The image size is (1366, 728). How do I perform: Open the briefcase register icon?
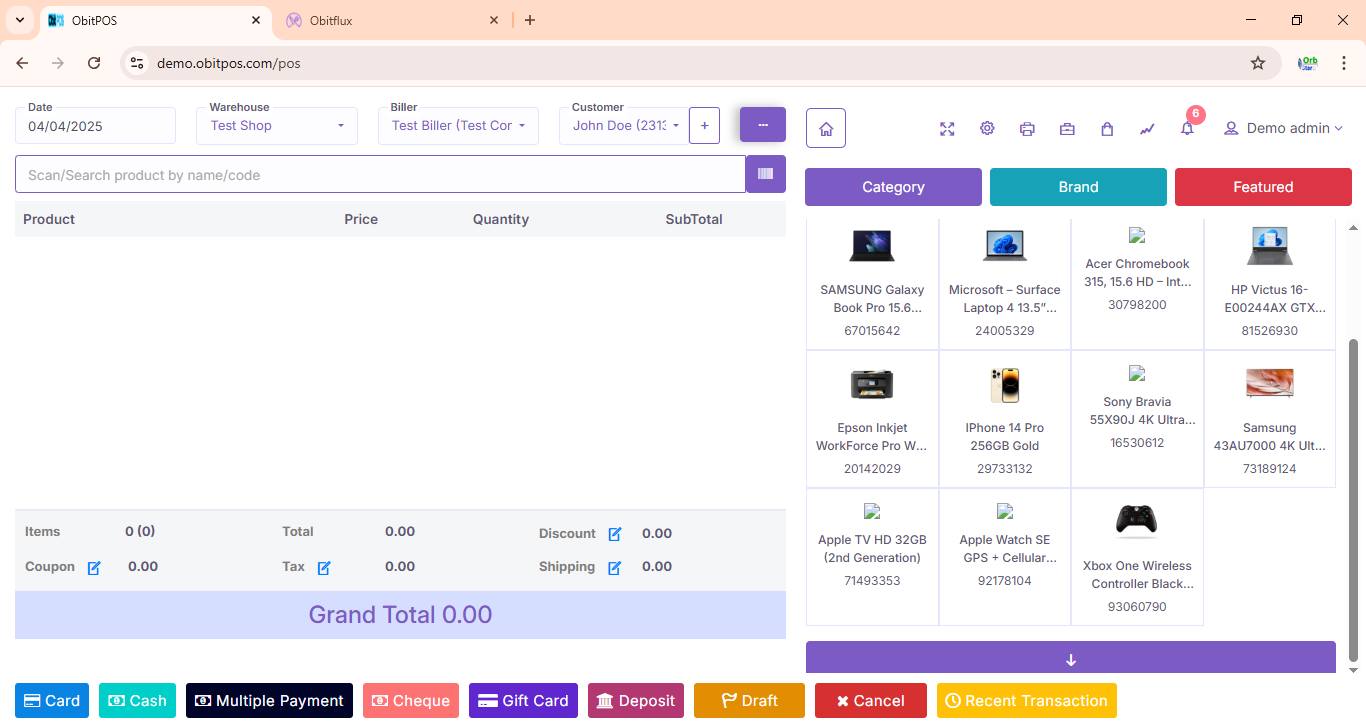[x=1067, y=129]
